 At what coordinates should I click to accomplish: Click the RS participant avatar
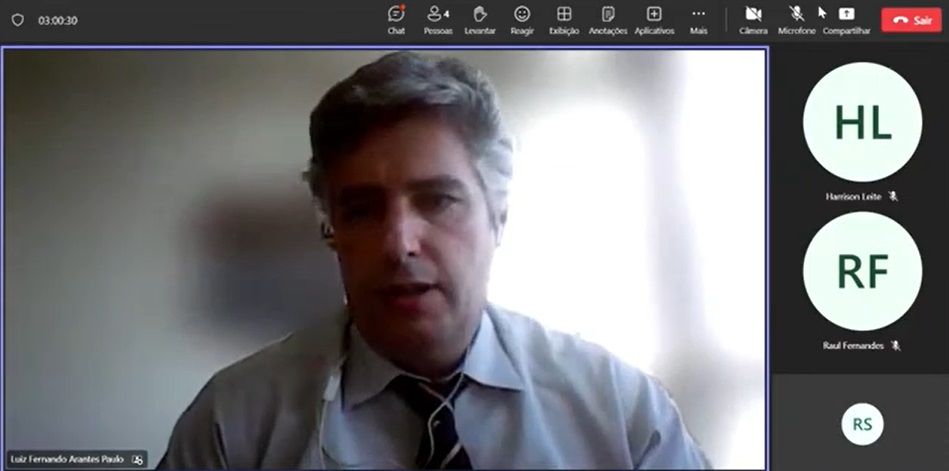click(x=862, y=424)
